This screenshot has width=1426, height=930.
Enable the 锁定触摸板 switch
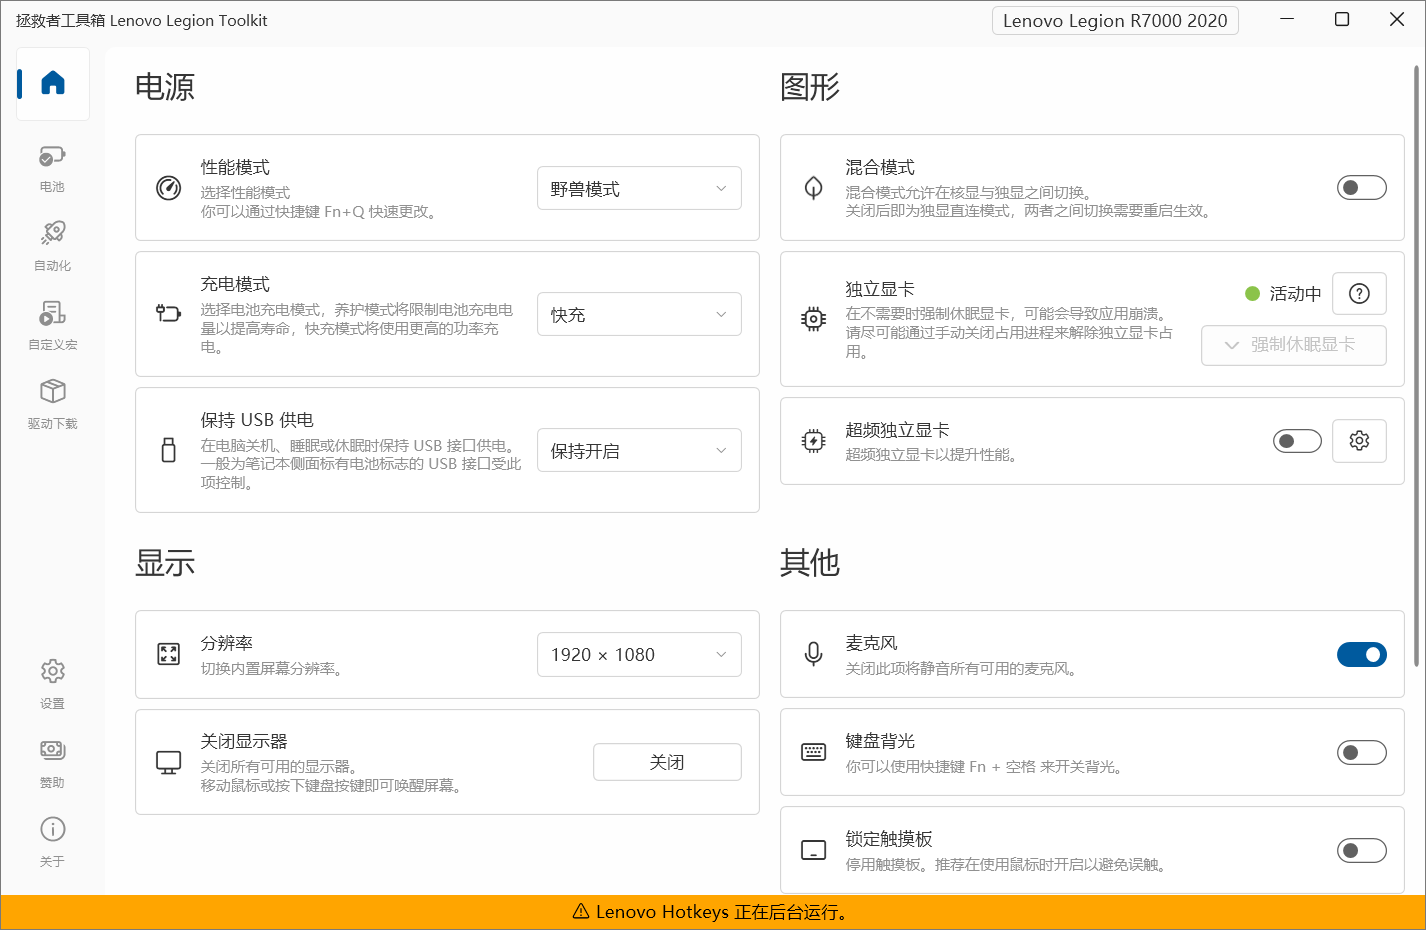[1362, 850]
